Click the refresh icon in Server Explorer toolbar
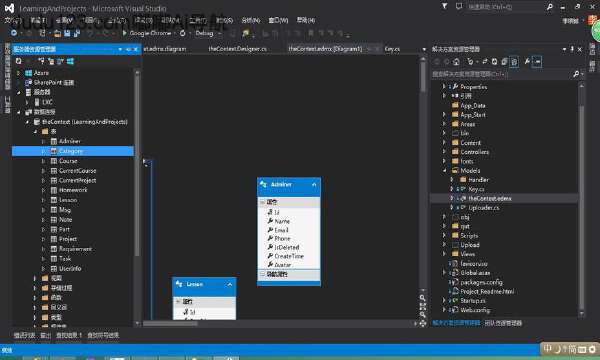This screenshot has width=600, height=360. point(18,61)
